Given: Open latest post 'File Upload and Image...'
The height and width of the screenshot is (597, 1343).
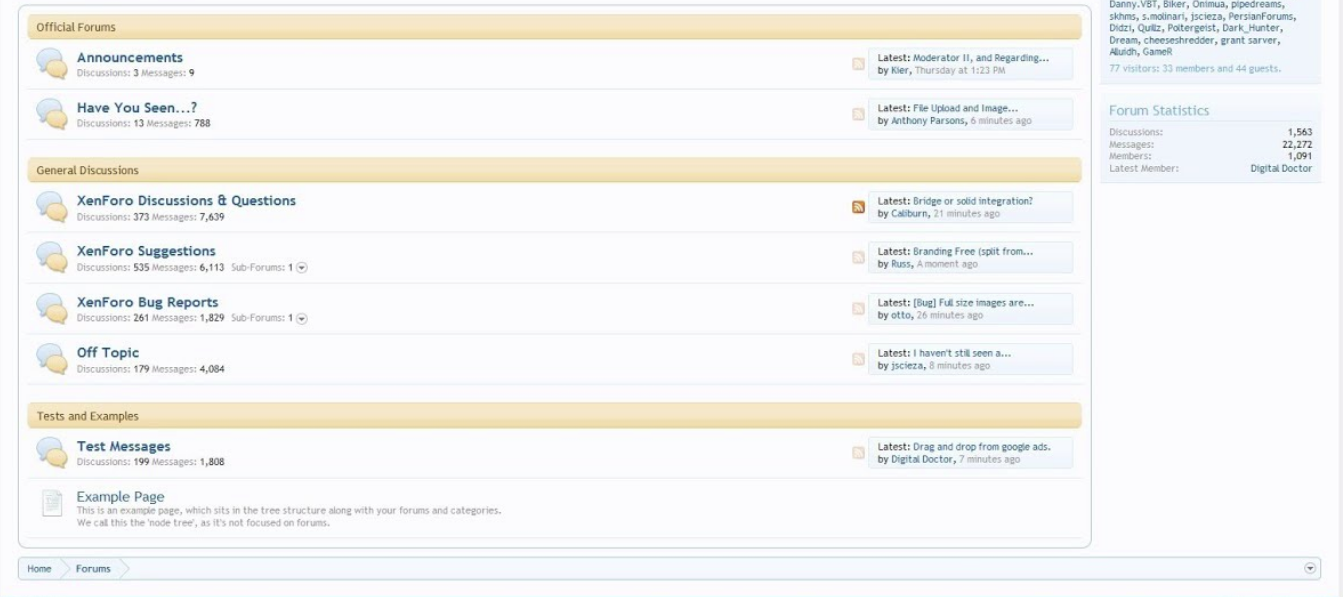Looking at the screenshot, I should click(965, 108).
